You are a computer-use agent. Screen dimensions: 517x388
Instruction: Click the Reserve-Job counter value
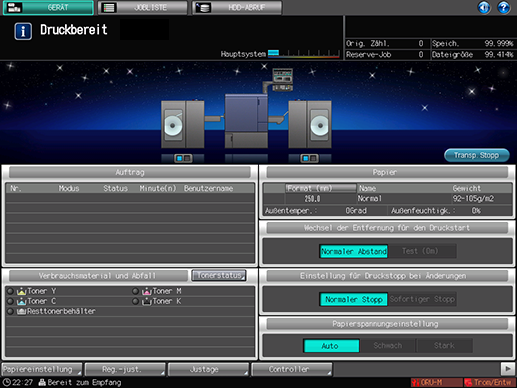click(x=421, y=55)
